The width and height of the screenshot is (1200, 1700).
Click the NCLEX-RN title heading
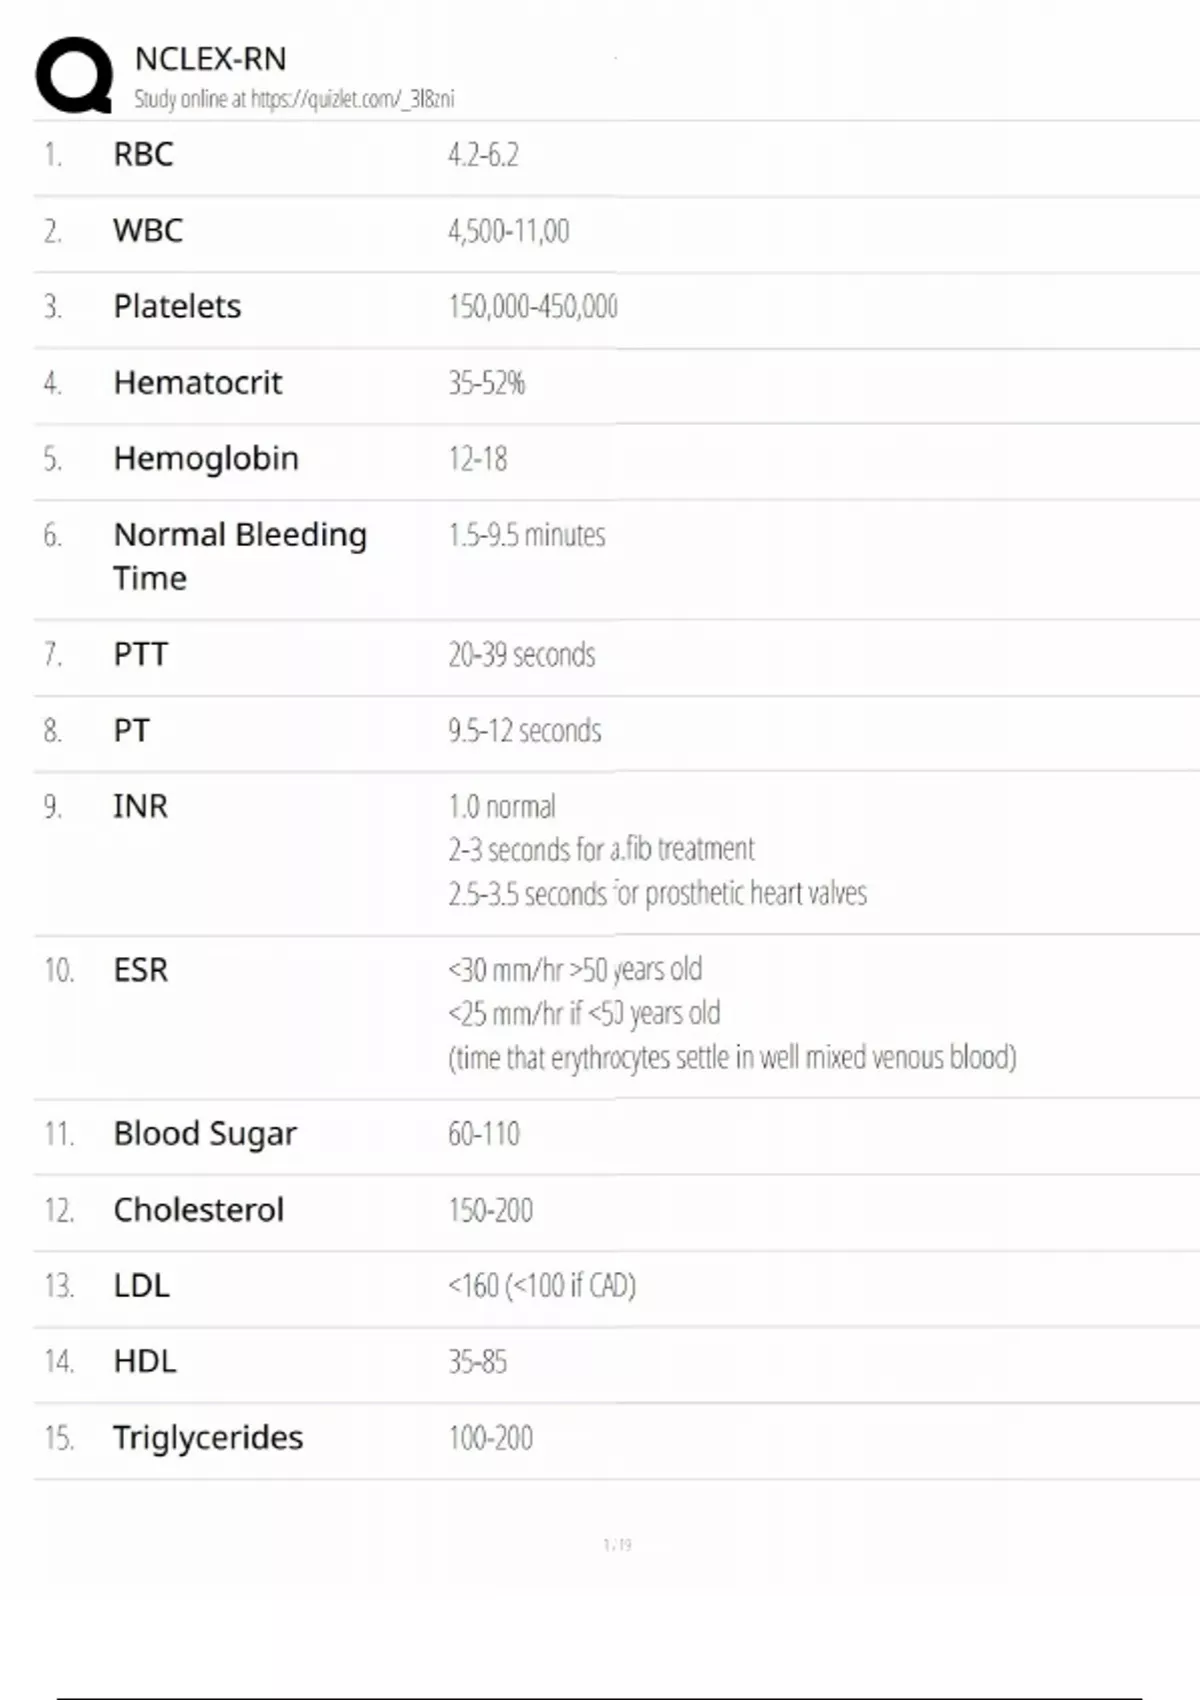click(x=210, y=59)
